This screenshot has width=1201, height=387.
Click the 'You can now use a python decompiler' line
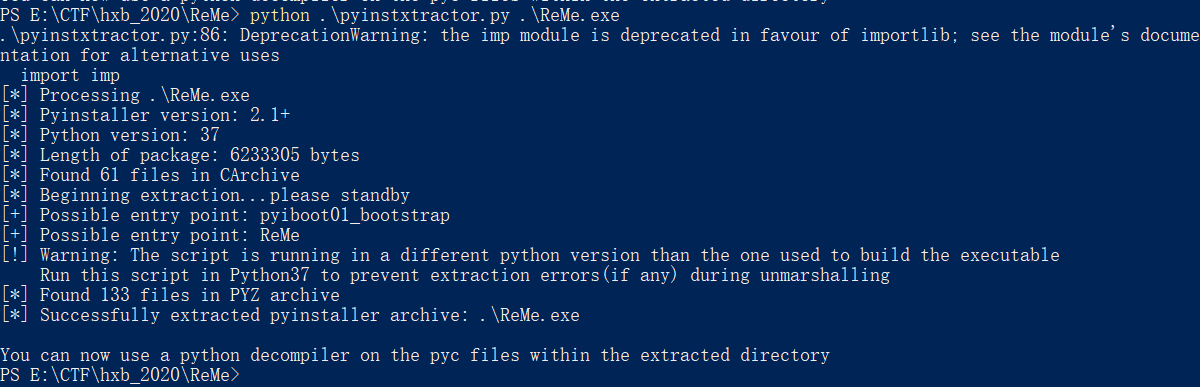pyautogui.click(x=415, y=355)
